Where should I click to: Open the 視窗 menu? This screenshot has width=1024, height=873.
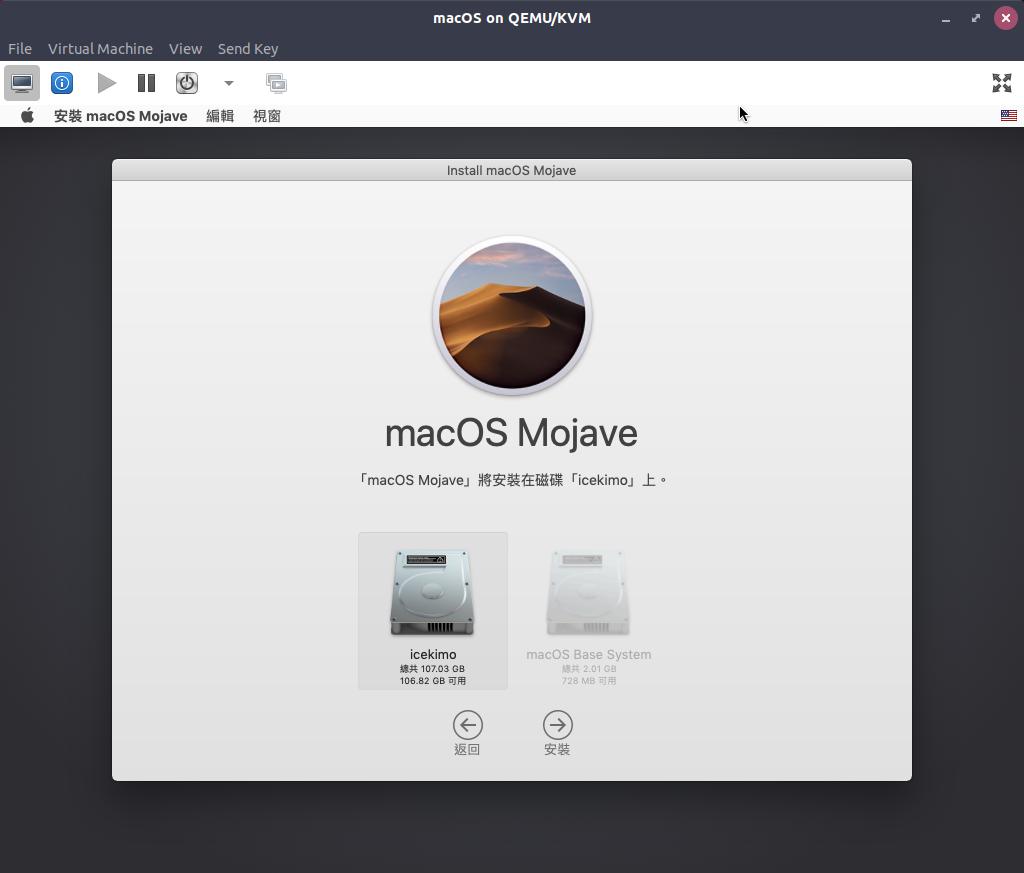click(267, 116)
